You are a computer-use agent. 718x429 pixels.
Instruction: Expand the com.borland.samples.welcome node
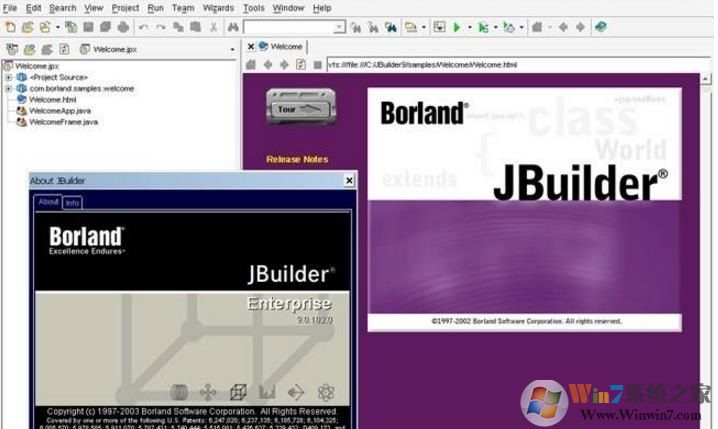(9, 88)
